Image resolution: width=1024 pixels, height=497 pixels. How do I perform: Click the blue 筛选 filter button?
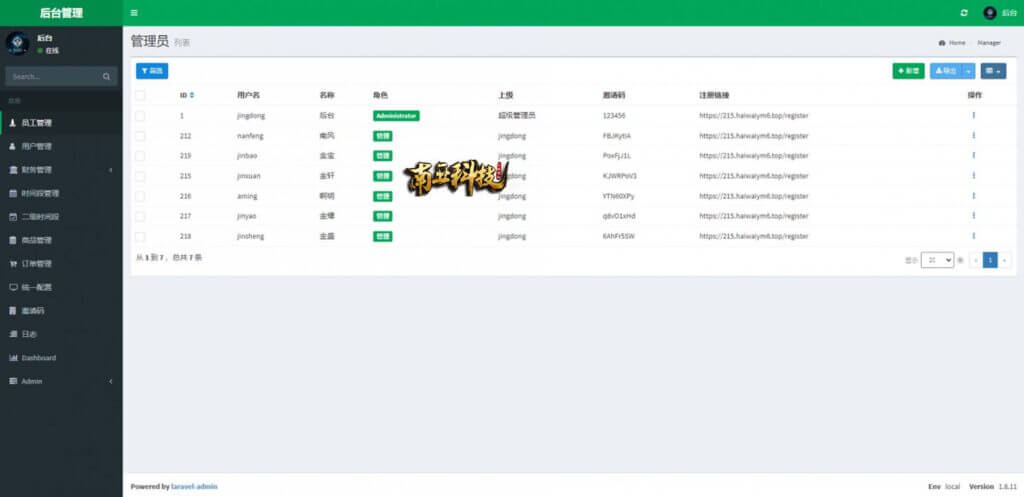pyautogui.click(x=152, y=71)
